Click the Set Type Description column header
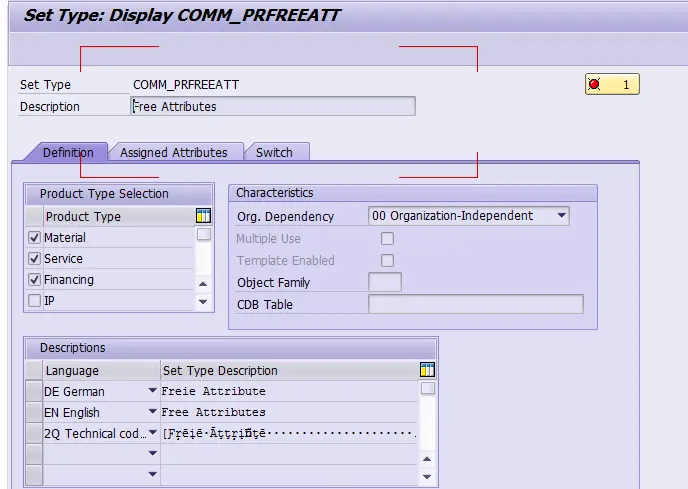 [290, 370]
